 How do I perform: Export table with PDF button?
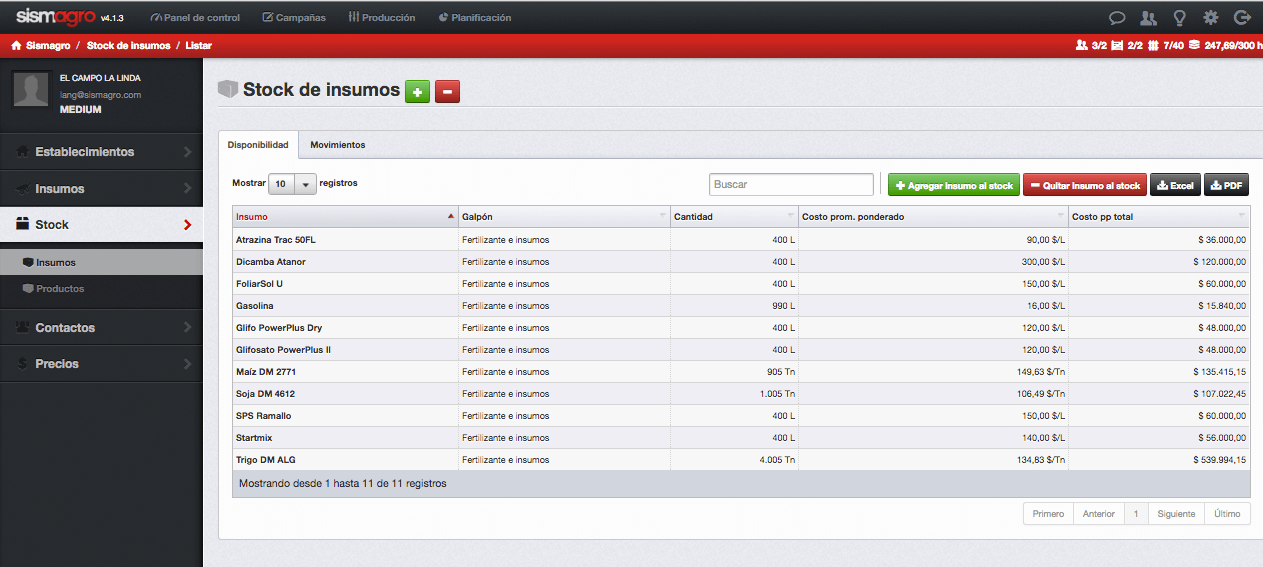[x=1226, y=185]
